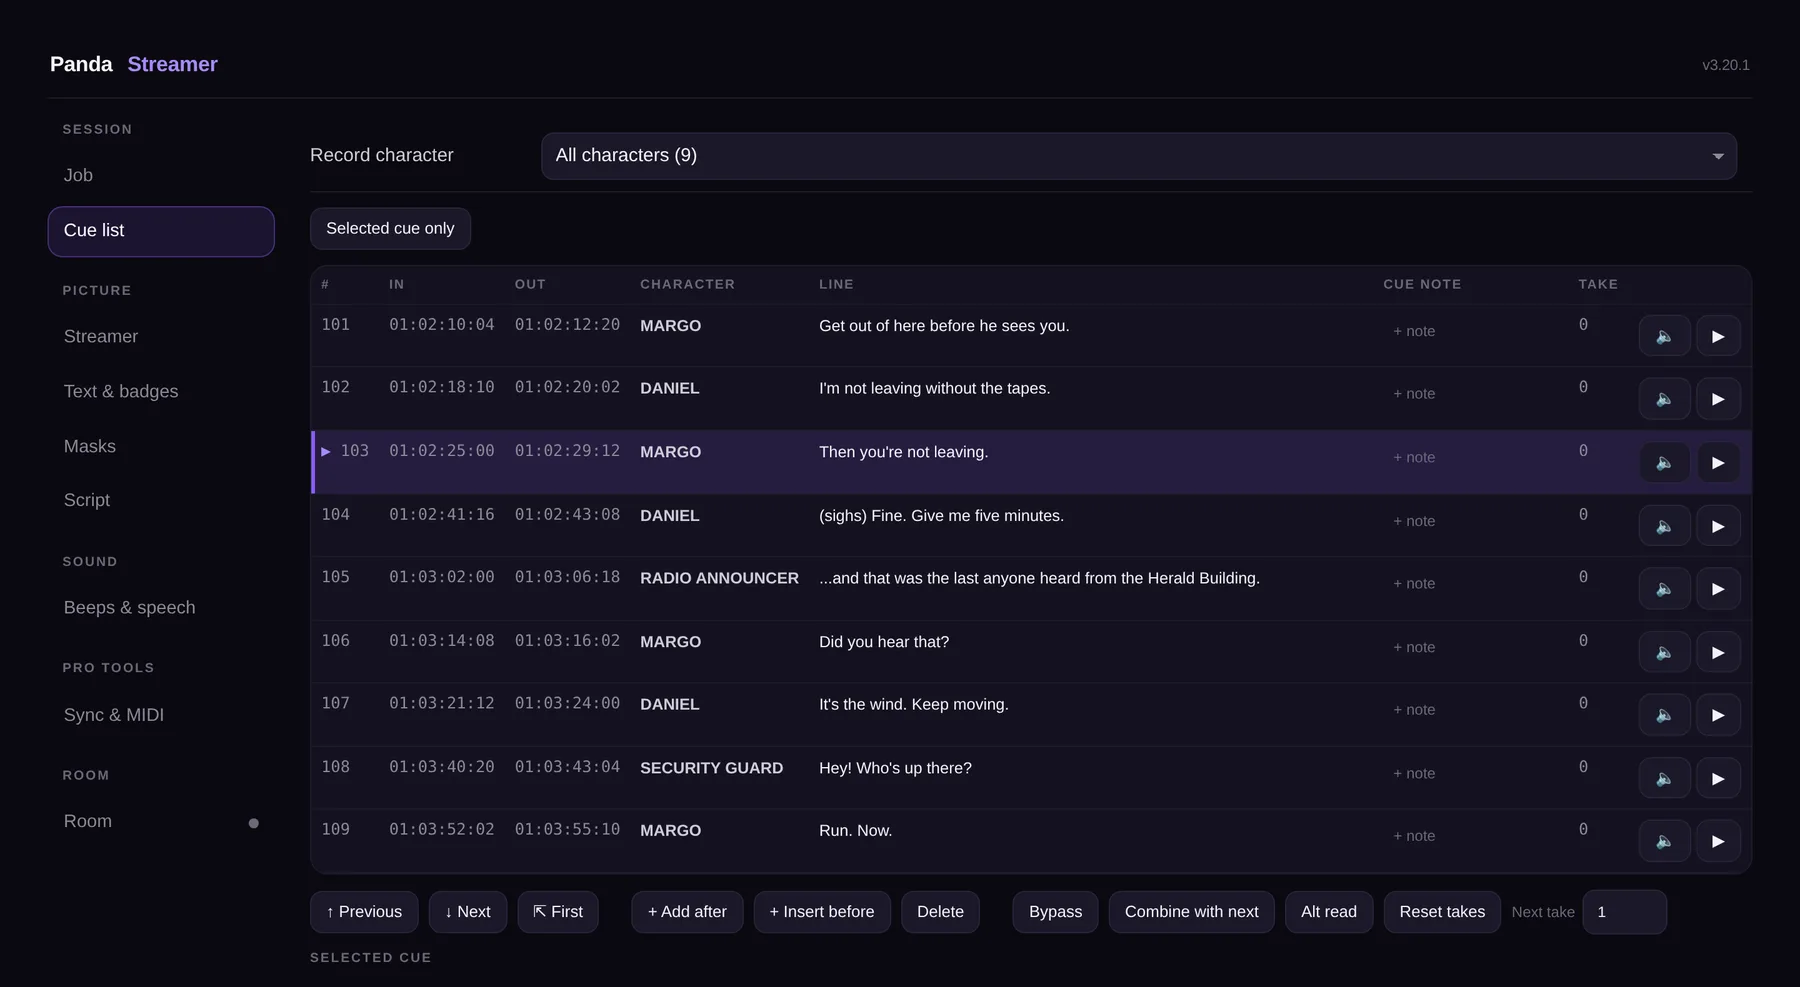Click the speaker icon on cue 106
This screenshot has width=1800, height=987.
click(x=1664, y=652)
